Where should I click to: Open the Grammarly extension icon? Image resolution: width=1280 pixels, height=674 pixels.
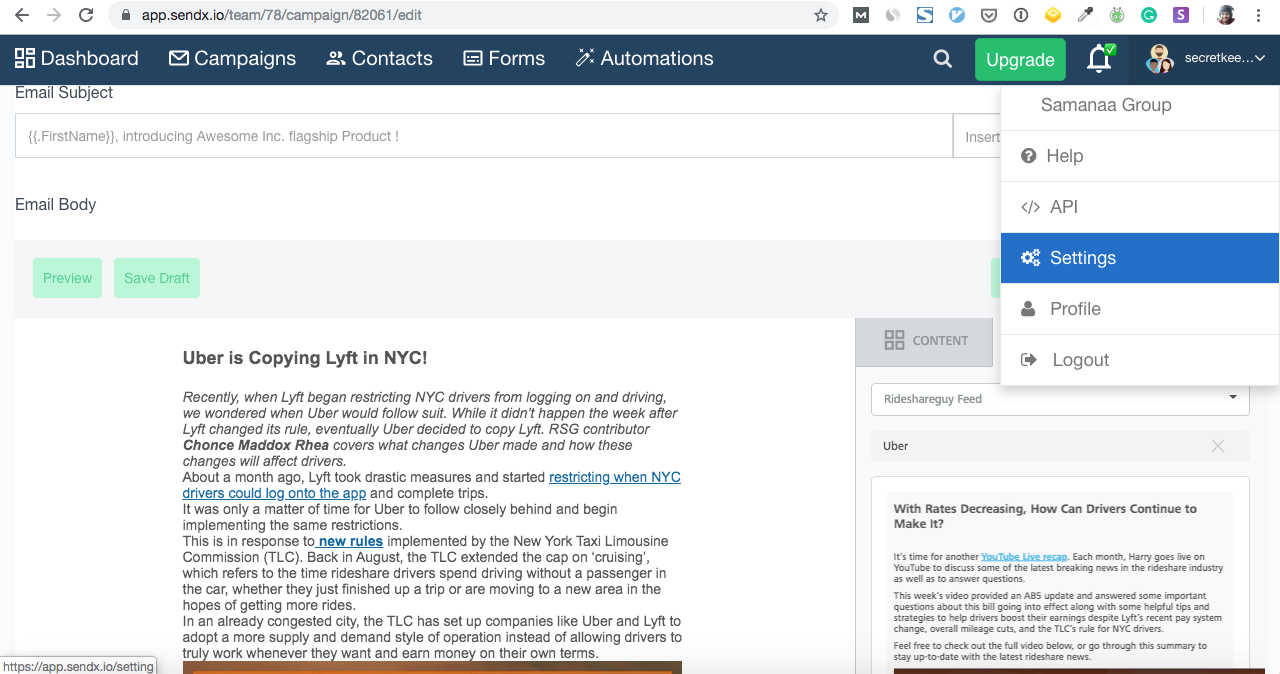tap(1149, 15)
